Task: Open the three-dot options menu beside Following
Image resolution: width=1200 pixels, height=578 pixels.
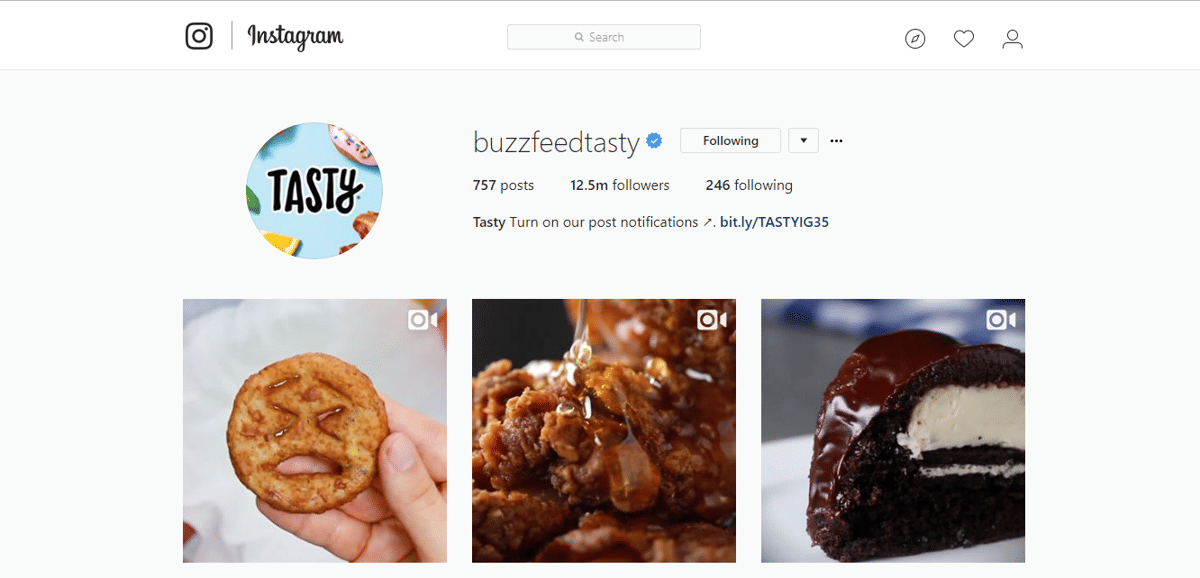Action: pyautogui.click(x=836, y=141)
